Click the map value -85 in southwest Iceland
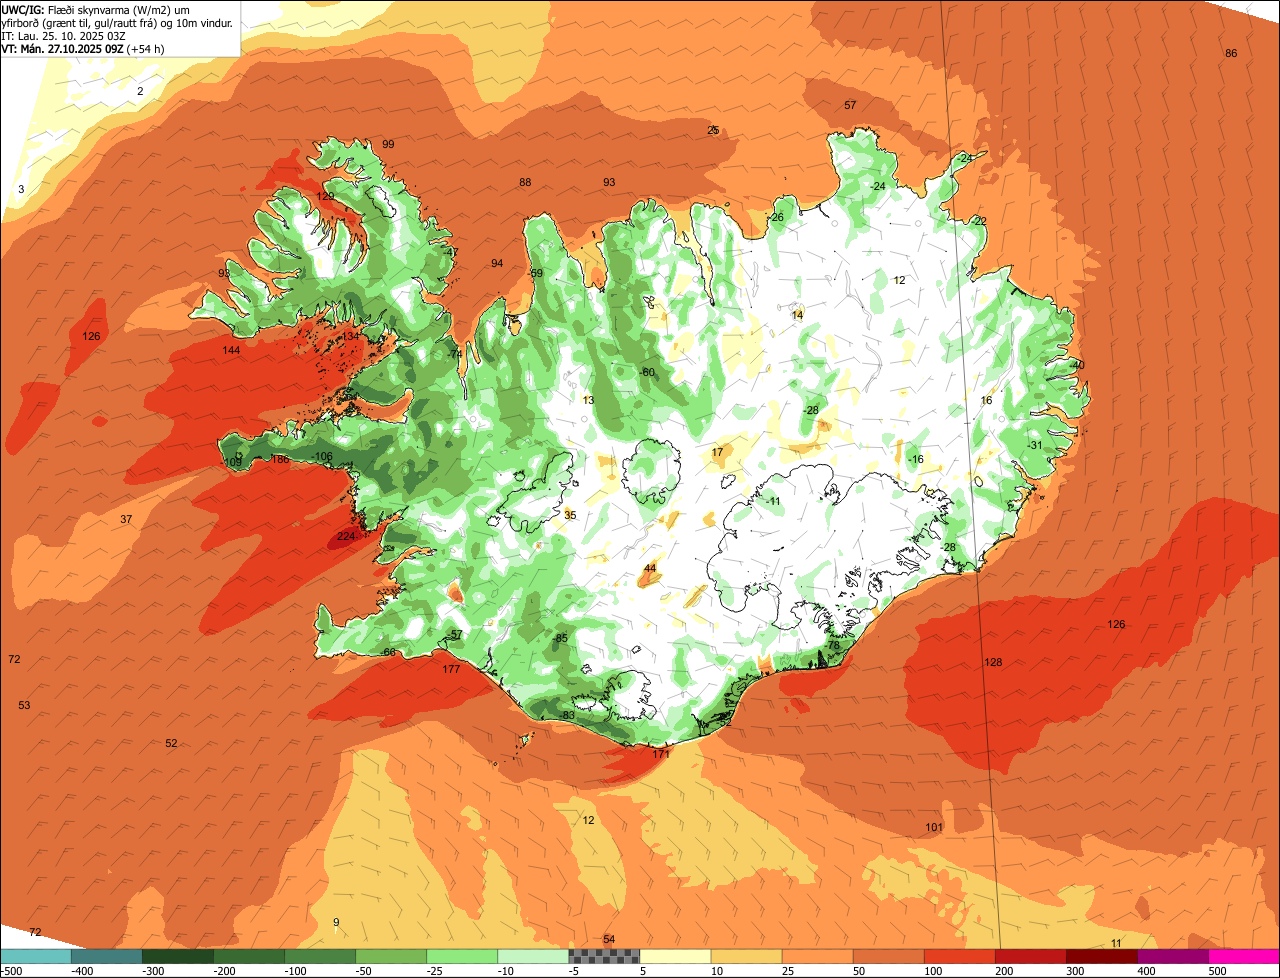The width and height of the screenshot is (1280, 978). click(560, 639)
